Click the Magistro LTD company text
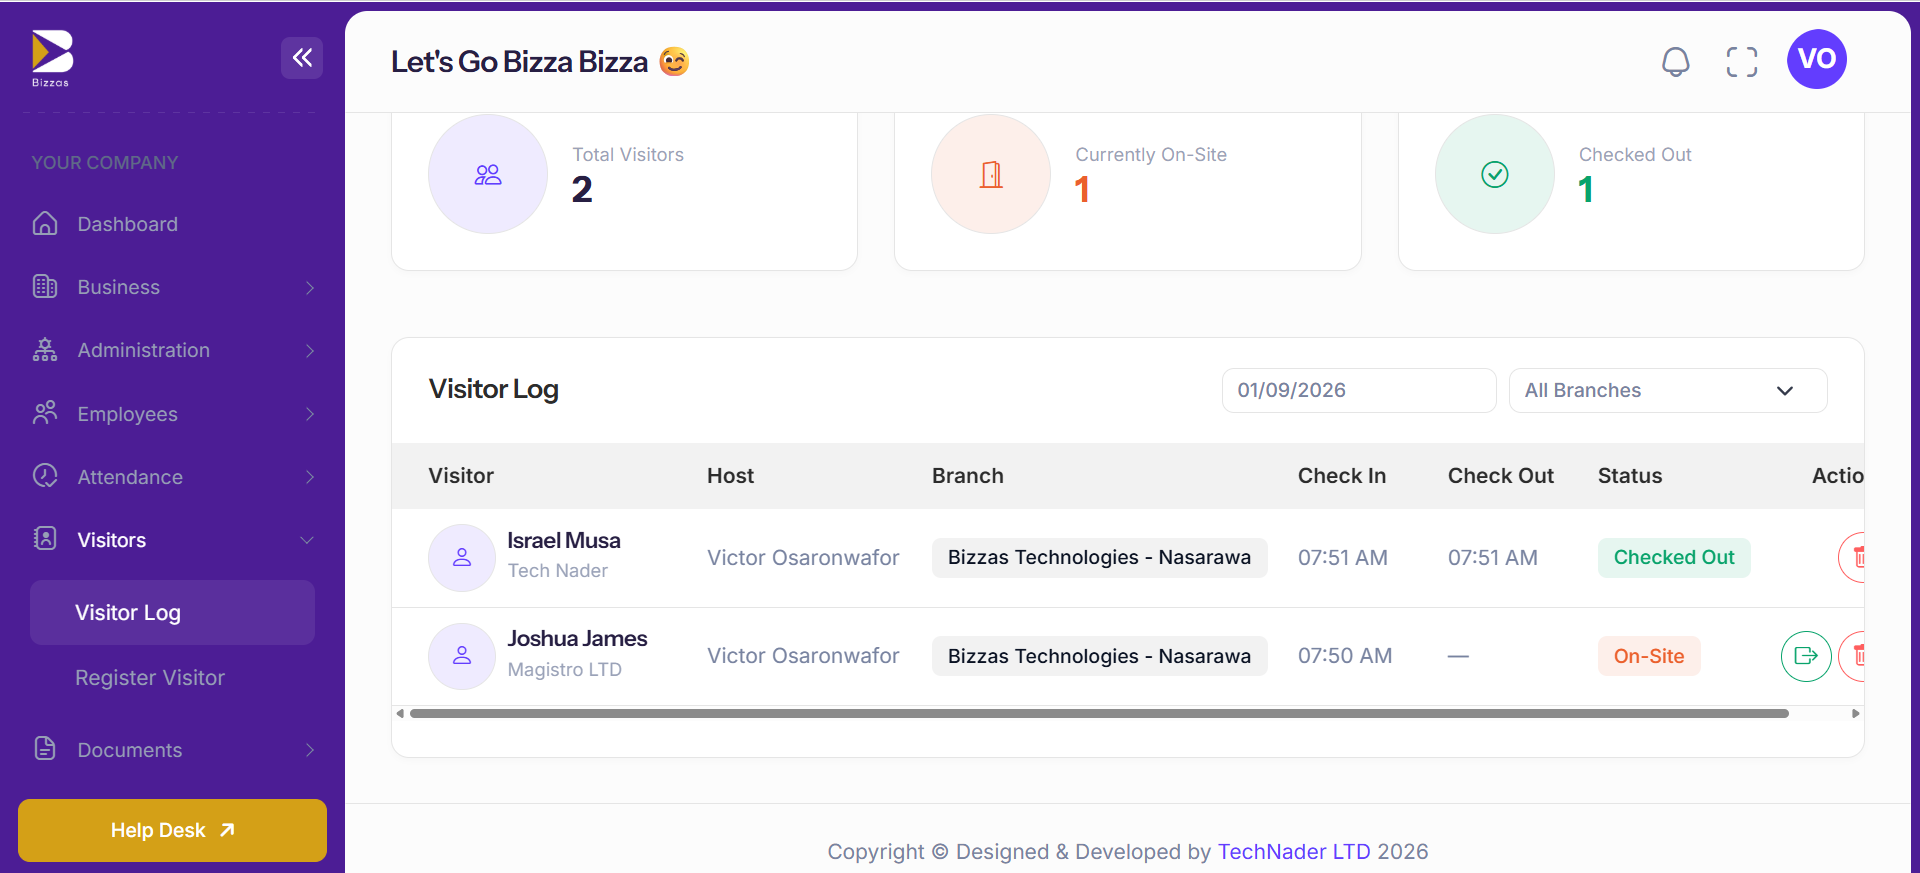This screenshot has height=873, width=1920. point(564,670)
